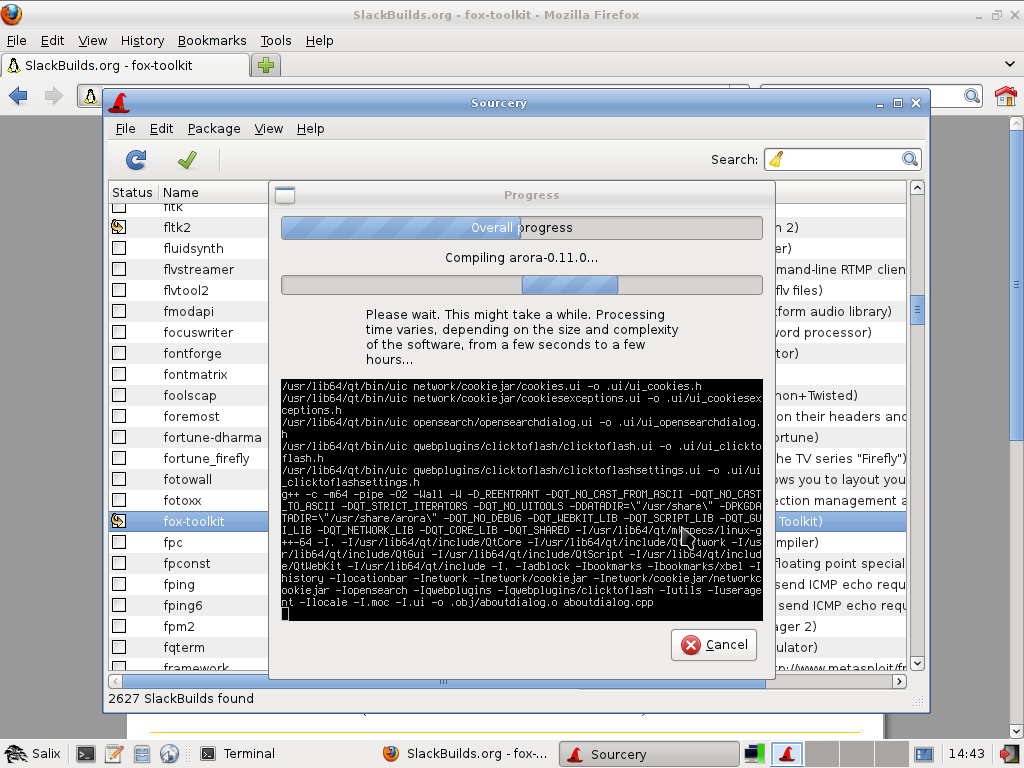Screen dimensions: 1024x768
Task: Focus the Sourcery Search input field
Action: tap(842, 159)
